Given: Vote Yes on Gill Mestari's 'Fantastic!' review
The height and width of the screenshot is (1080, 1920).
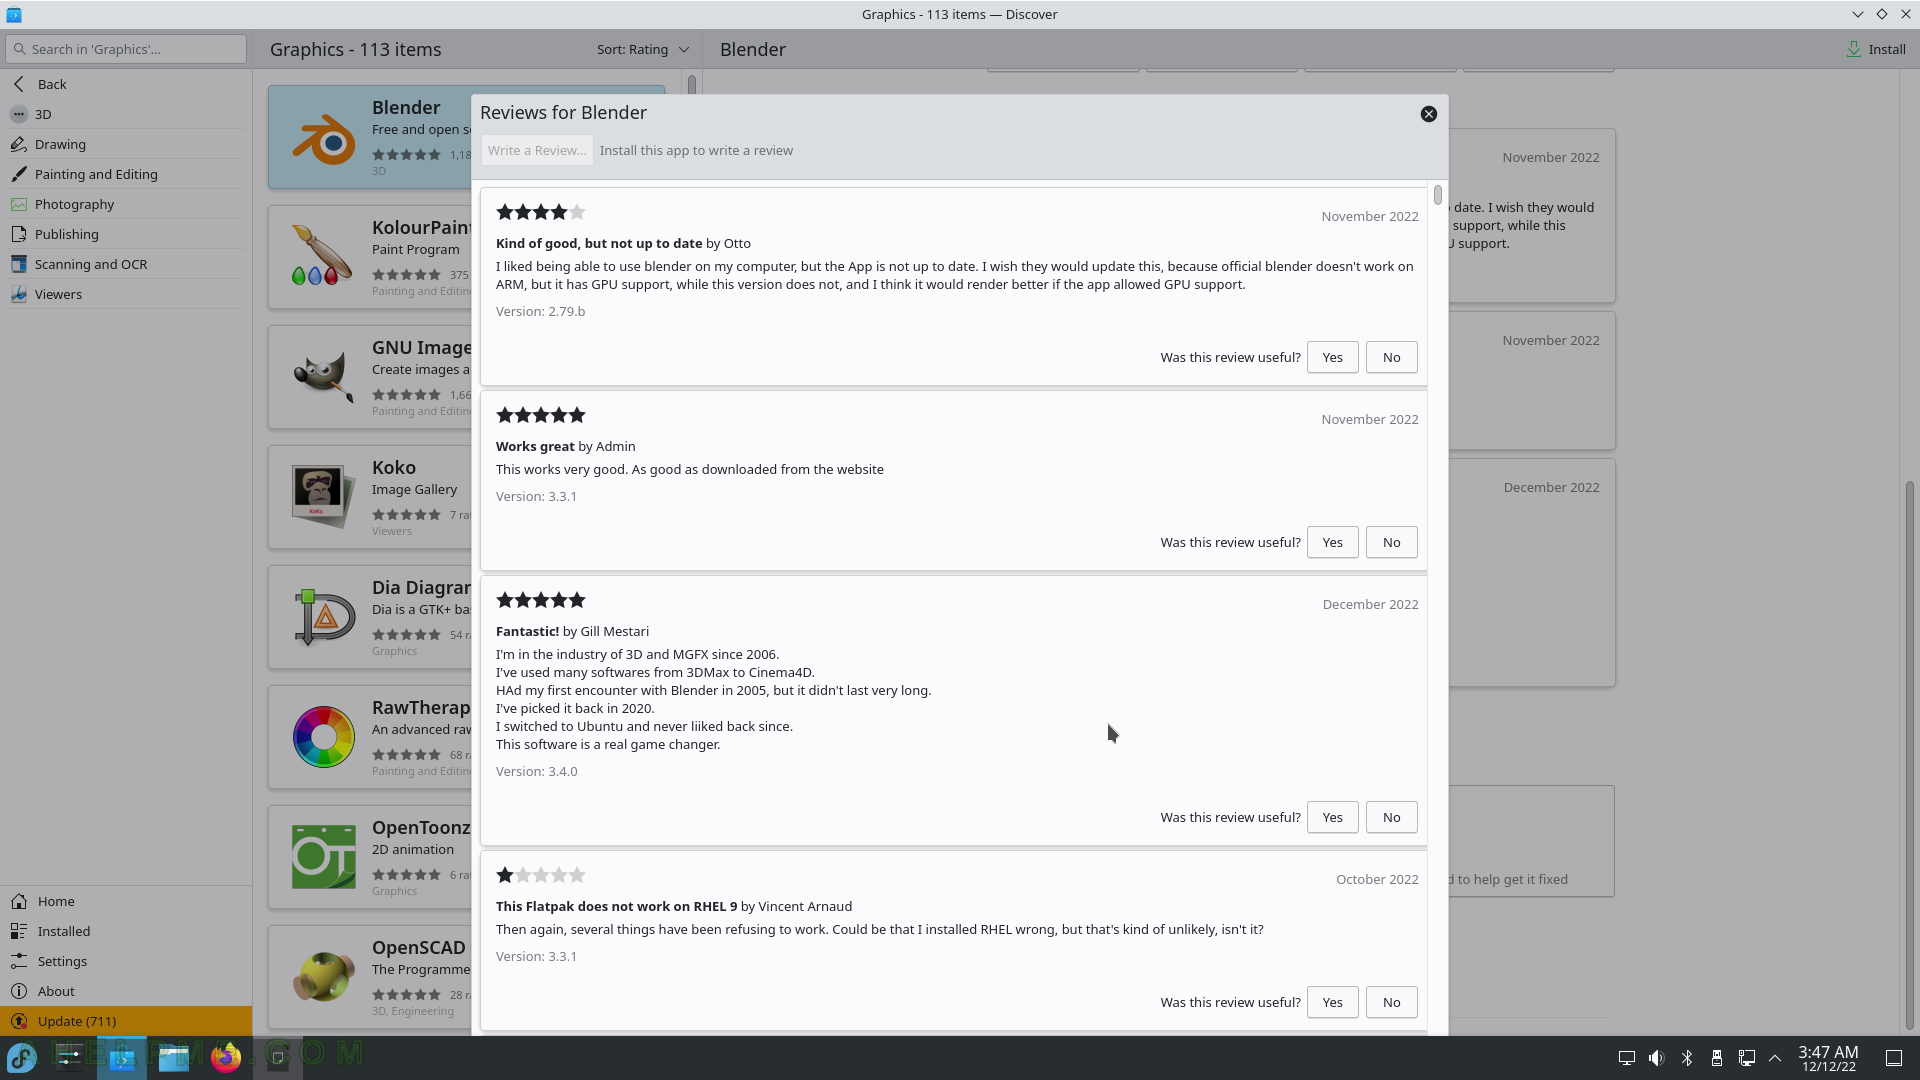Looking at the screenshot, I should click(1332, 817).
